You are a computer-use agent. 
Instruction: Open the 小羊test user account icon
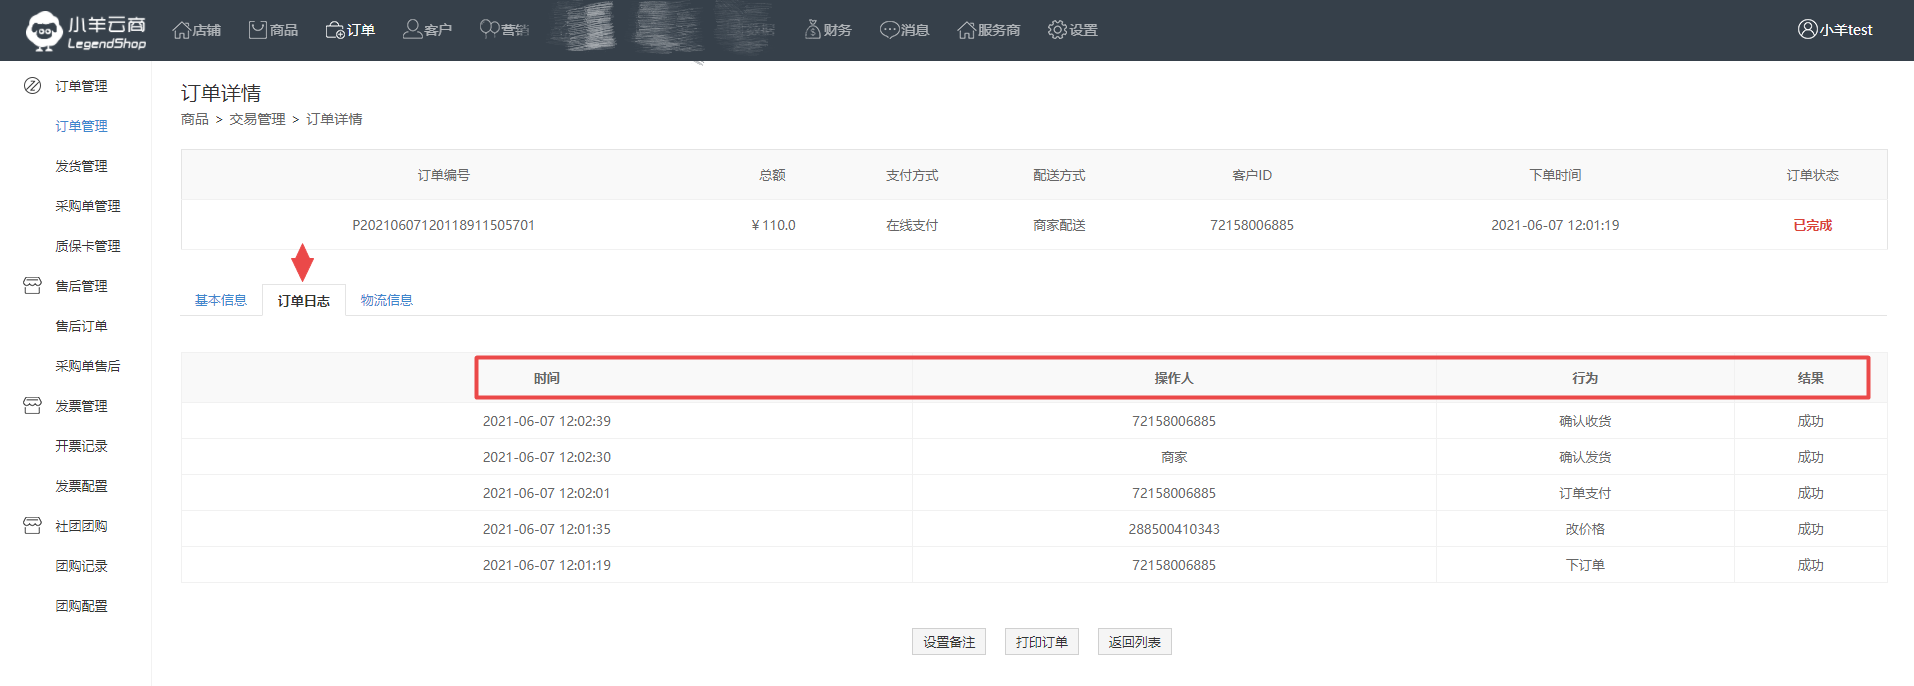pos(1807,30)
